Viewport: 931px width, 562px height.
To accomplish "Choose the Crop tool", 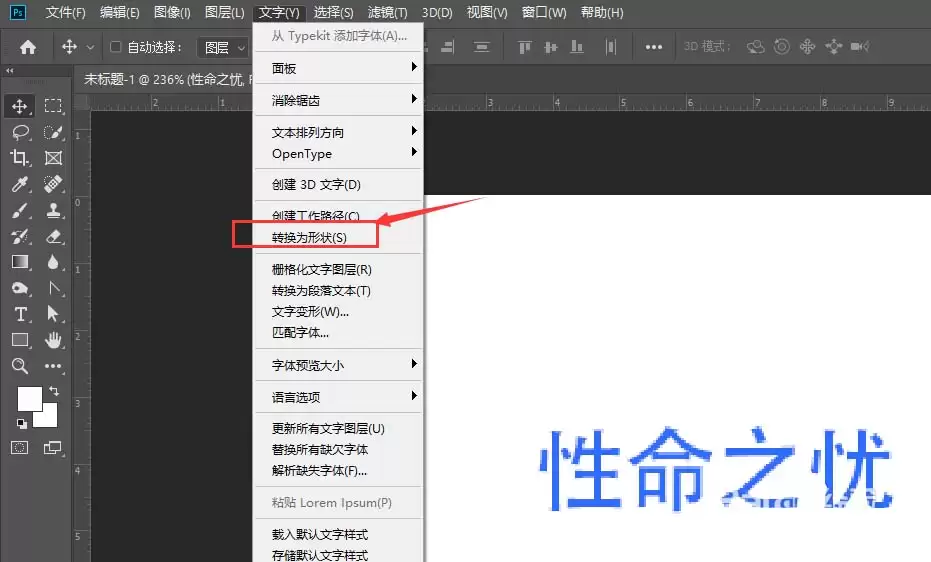I will click(20, 158).
